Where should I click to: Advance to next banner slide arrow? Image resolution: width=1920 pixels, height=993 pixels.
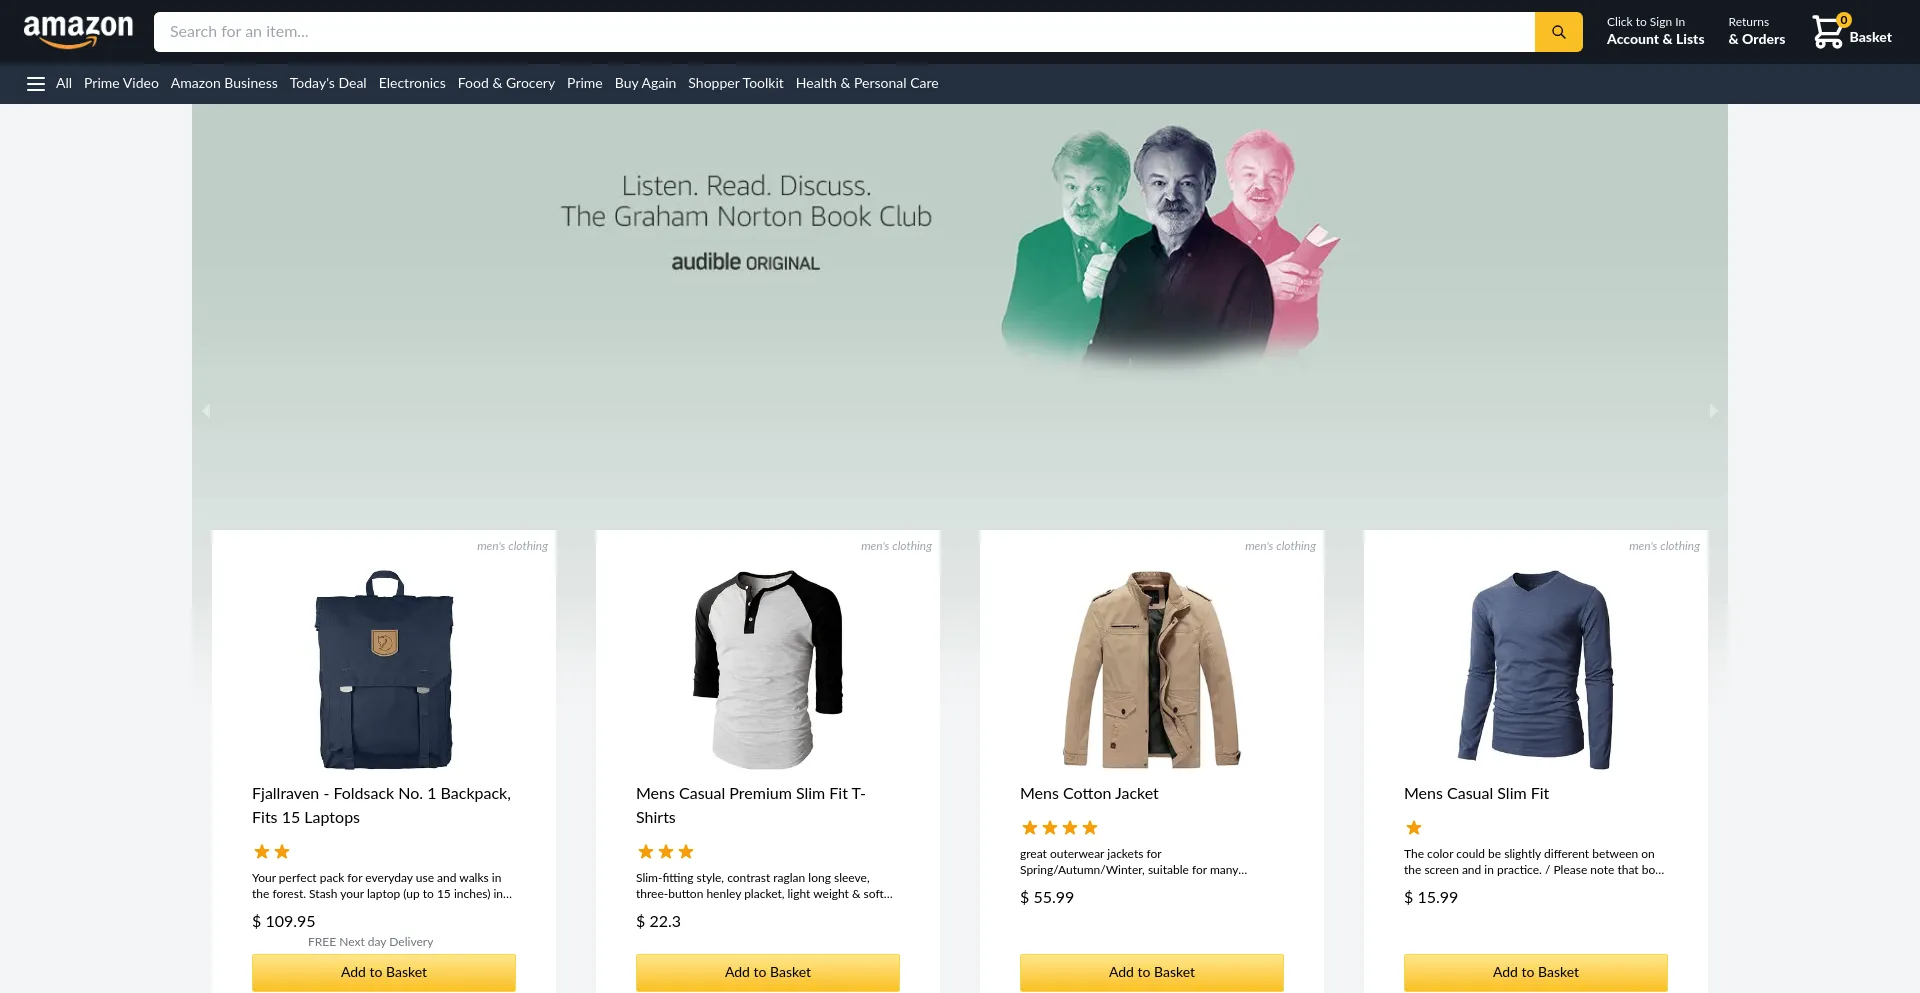click(1713, 411)
